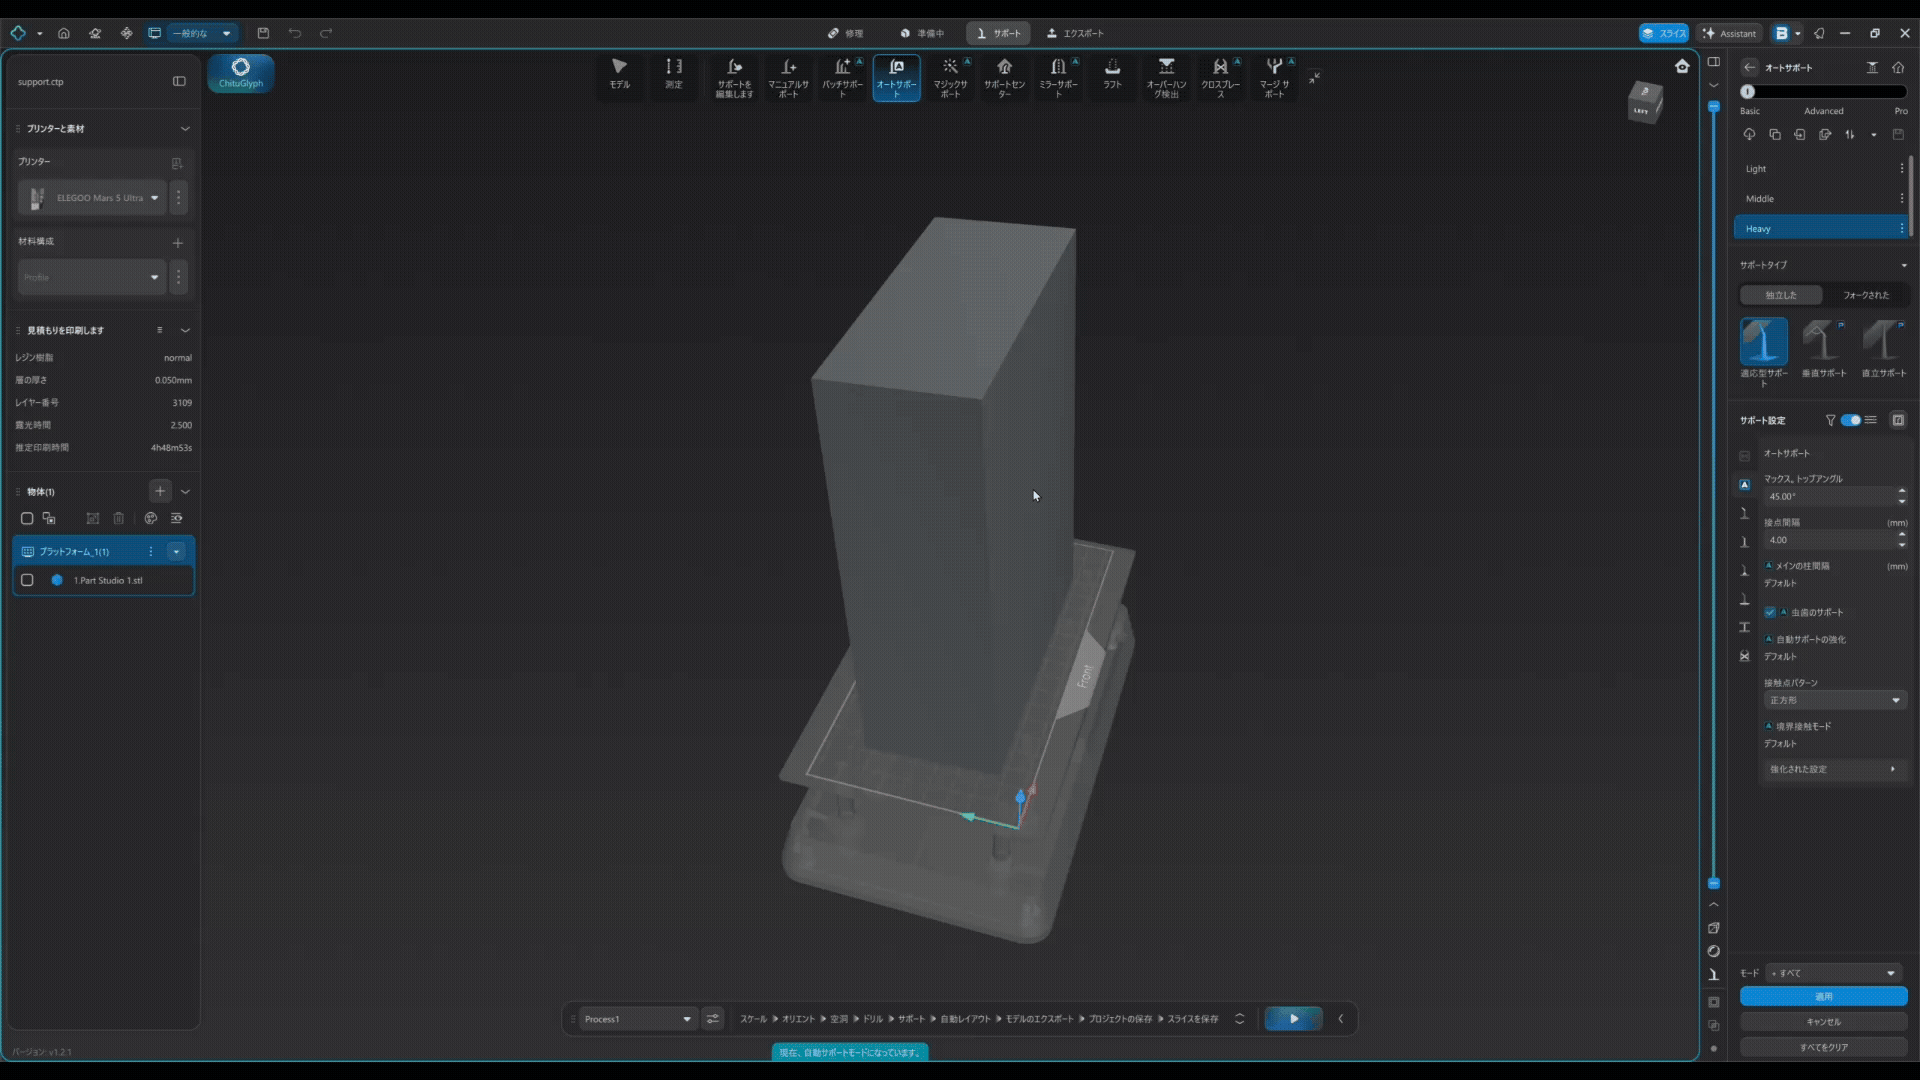Viewport: 1920px width, 1080px height.
Task: Click the Basic-Advanced-Pro level slider
Action: pyautogui.click(x=1823, y=91)
